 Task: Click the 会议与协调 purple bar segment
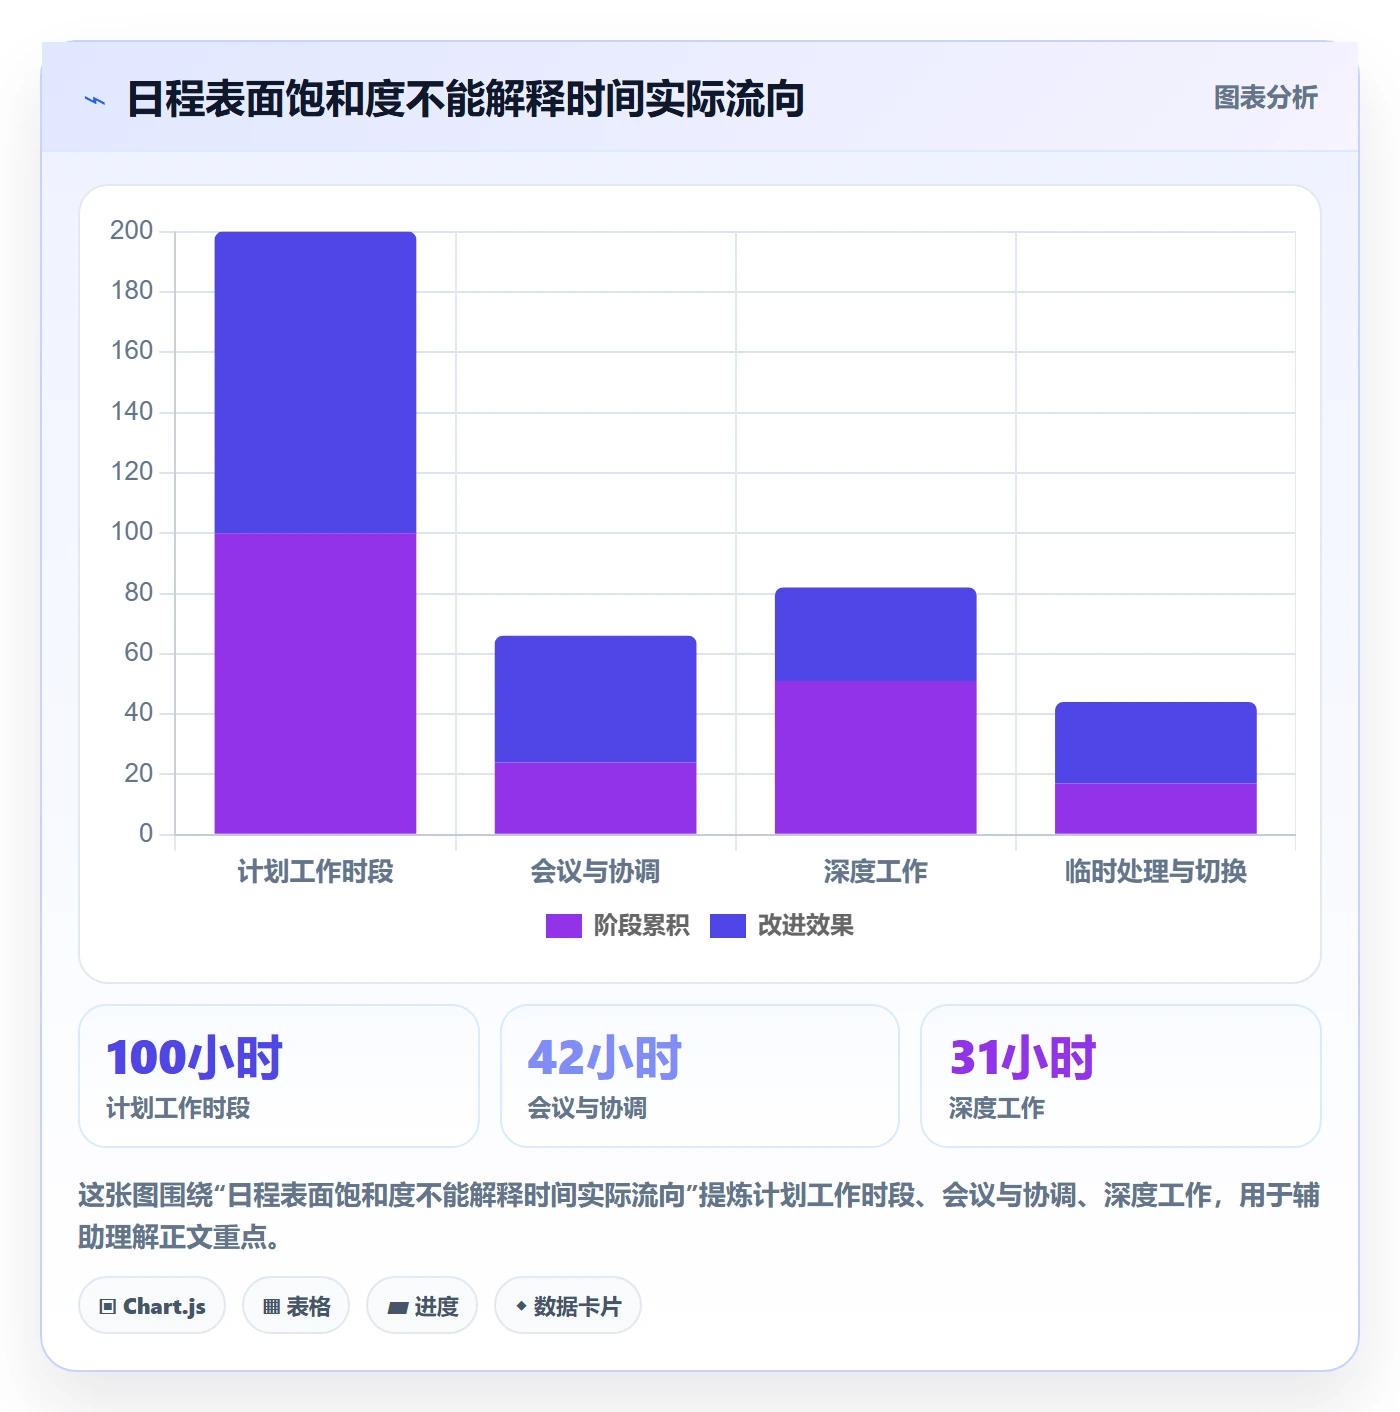tap(595, 798)
